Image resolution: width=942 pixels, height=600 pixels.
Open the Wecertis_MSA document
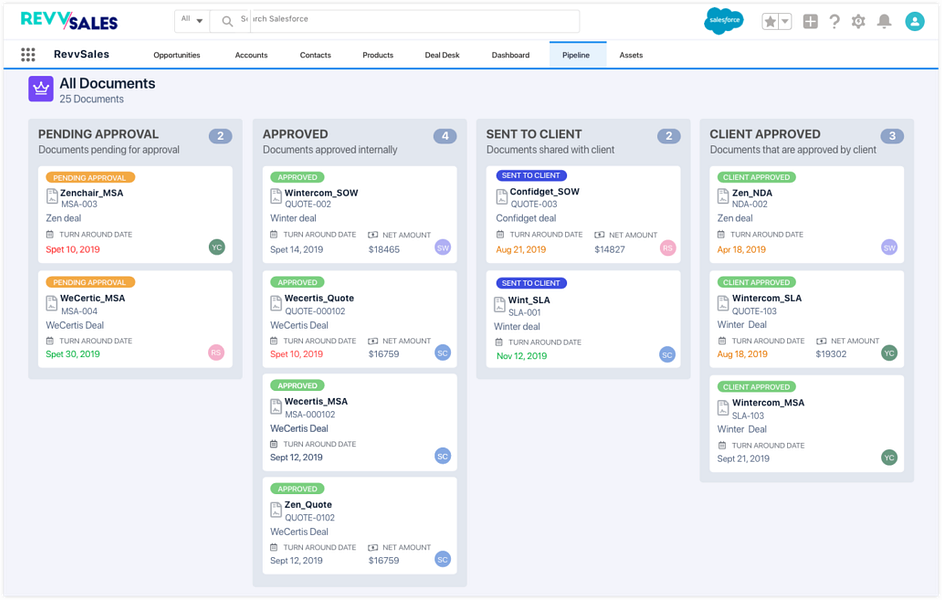pyautogui.click(x=316, y=401)
